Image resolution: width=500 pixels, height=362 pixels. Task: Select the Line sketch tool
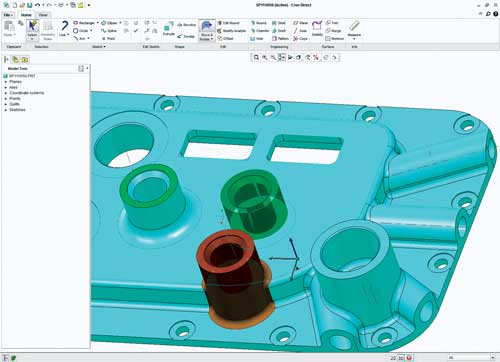(64, 28)
